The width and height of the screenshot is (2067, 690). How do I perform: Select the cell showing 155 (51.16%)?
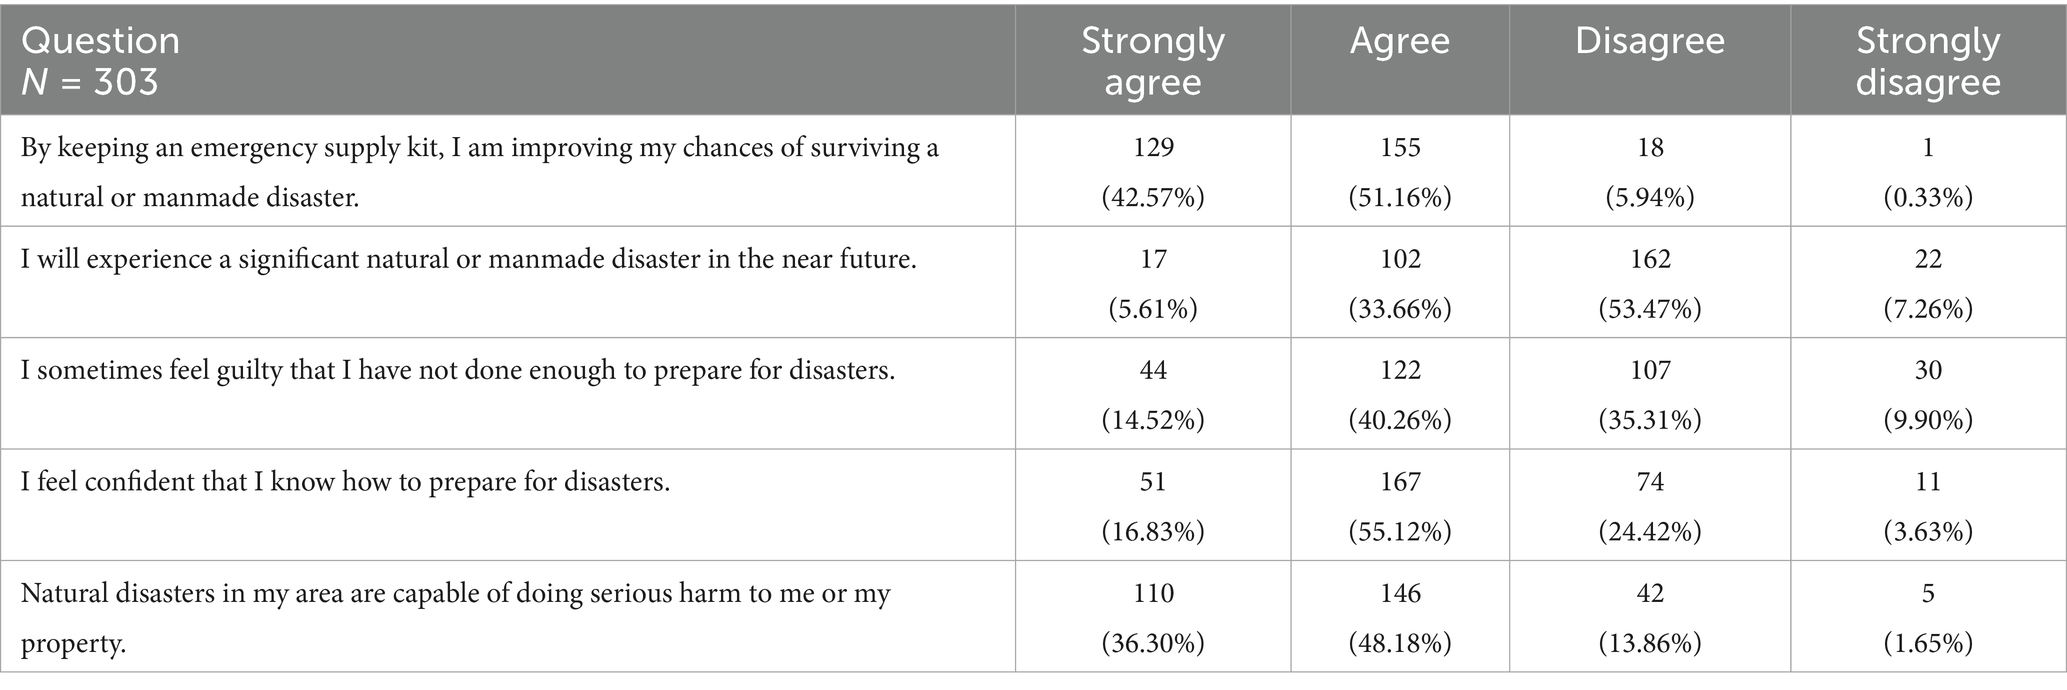coord(1399,172)
